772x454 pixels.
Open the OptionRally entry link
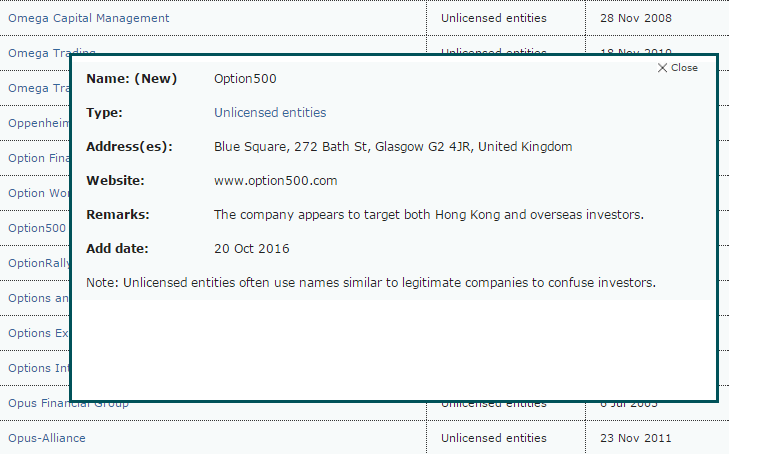click(38, 263)
